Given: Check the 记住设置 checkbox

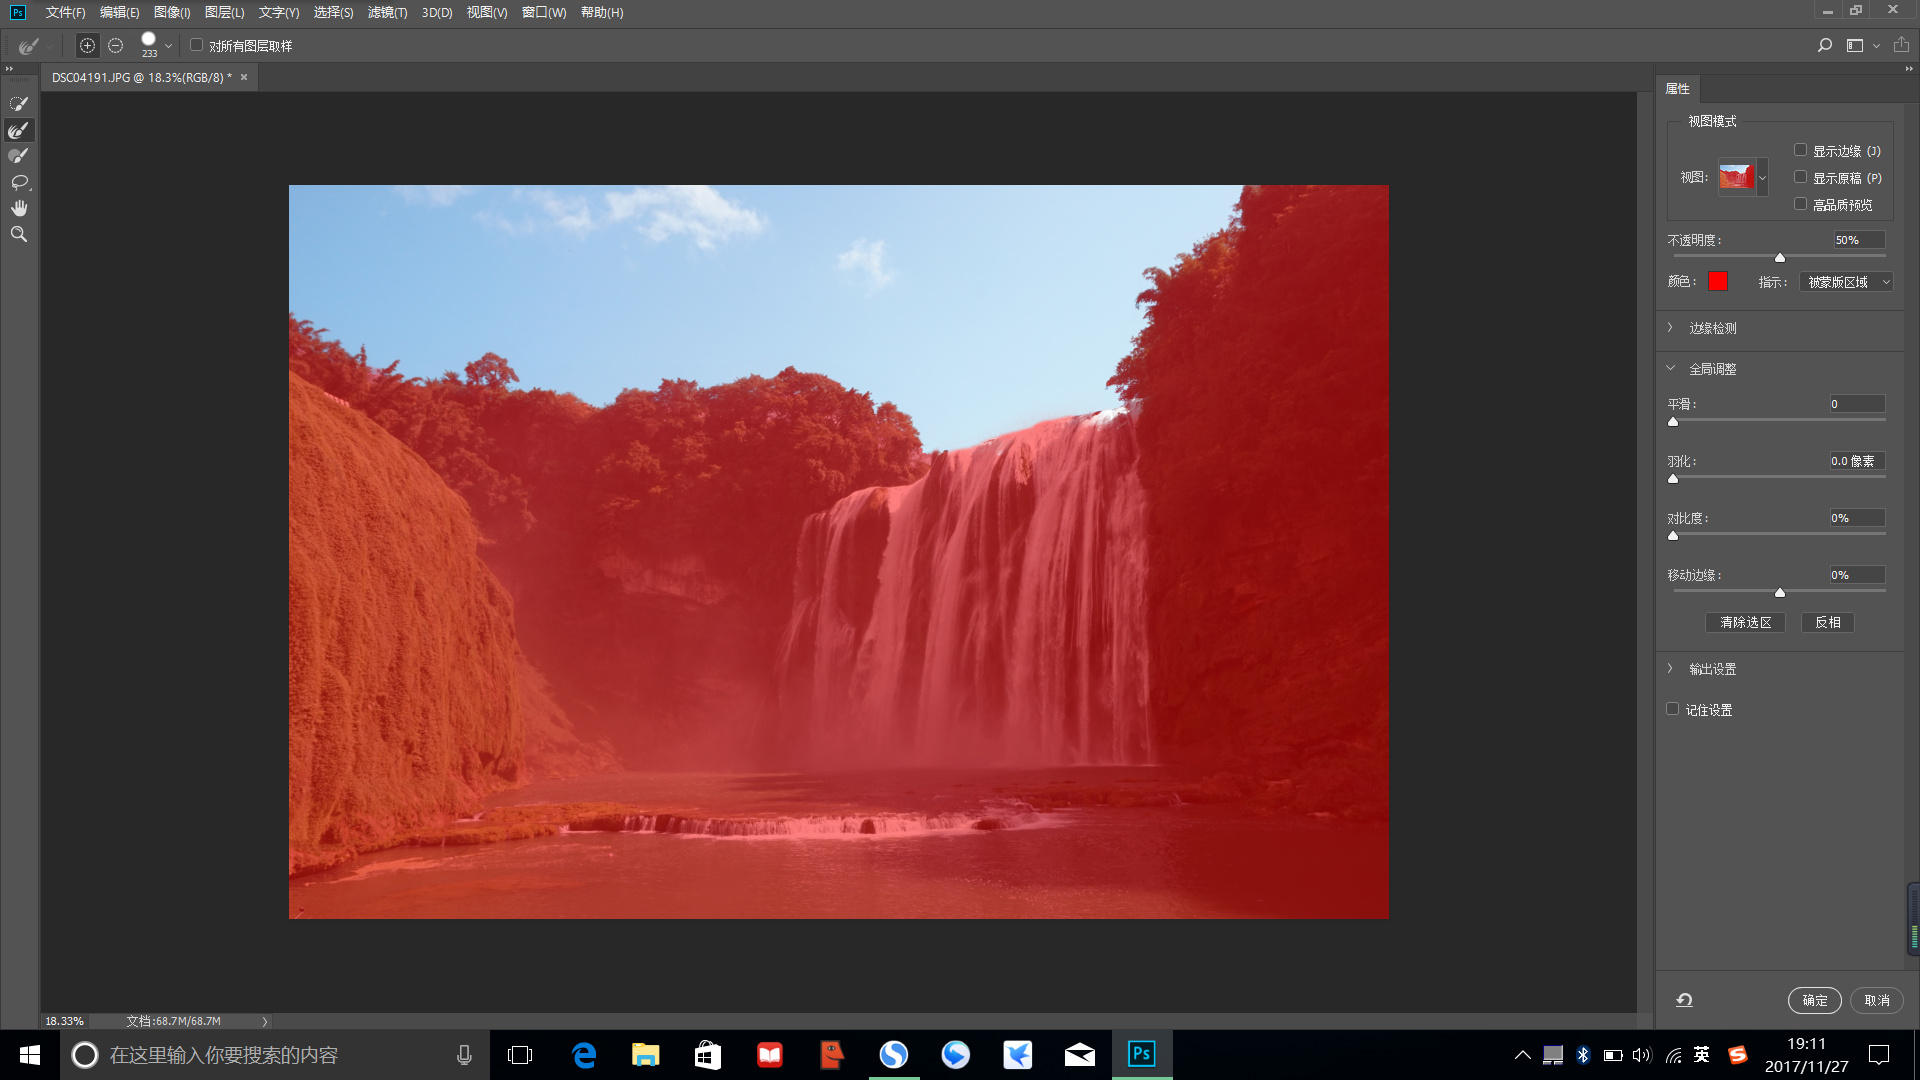Looking at the screenshot, I should [x=1672, y=709].
